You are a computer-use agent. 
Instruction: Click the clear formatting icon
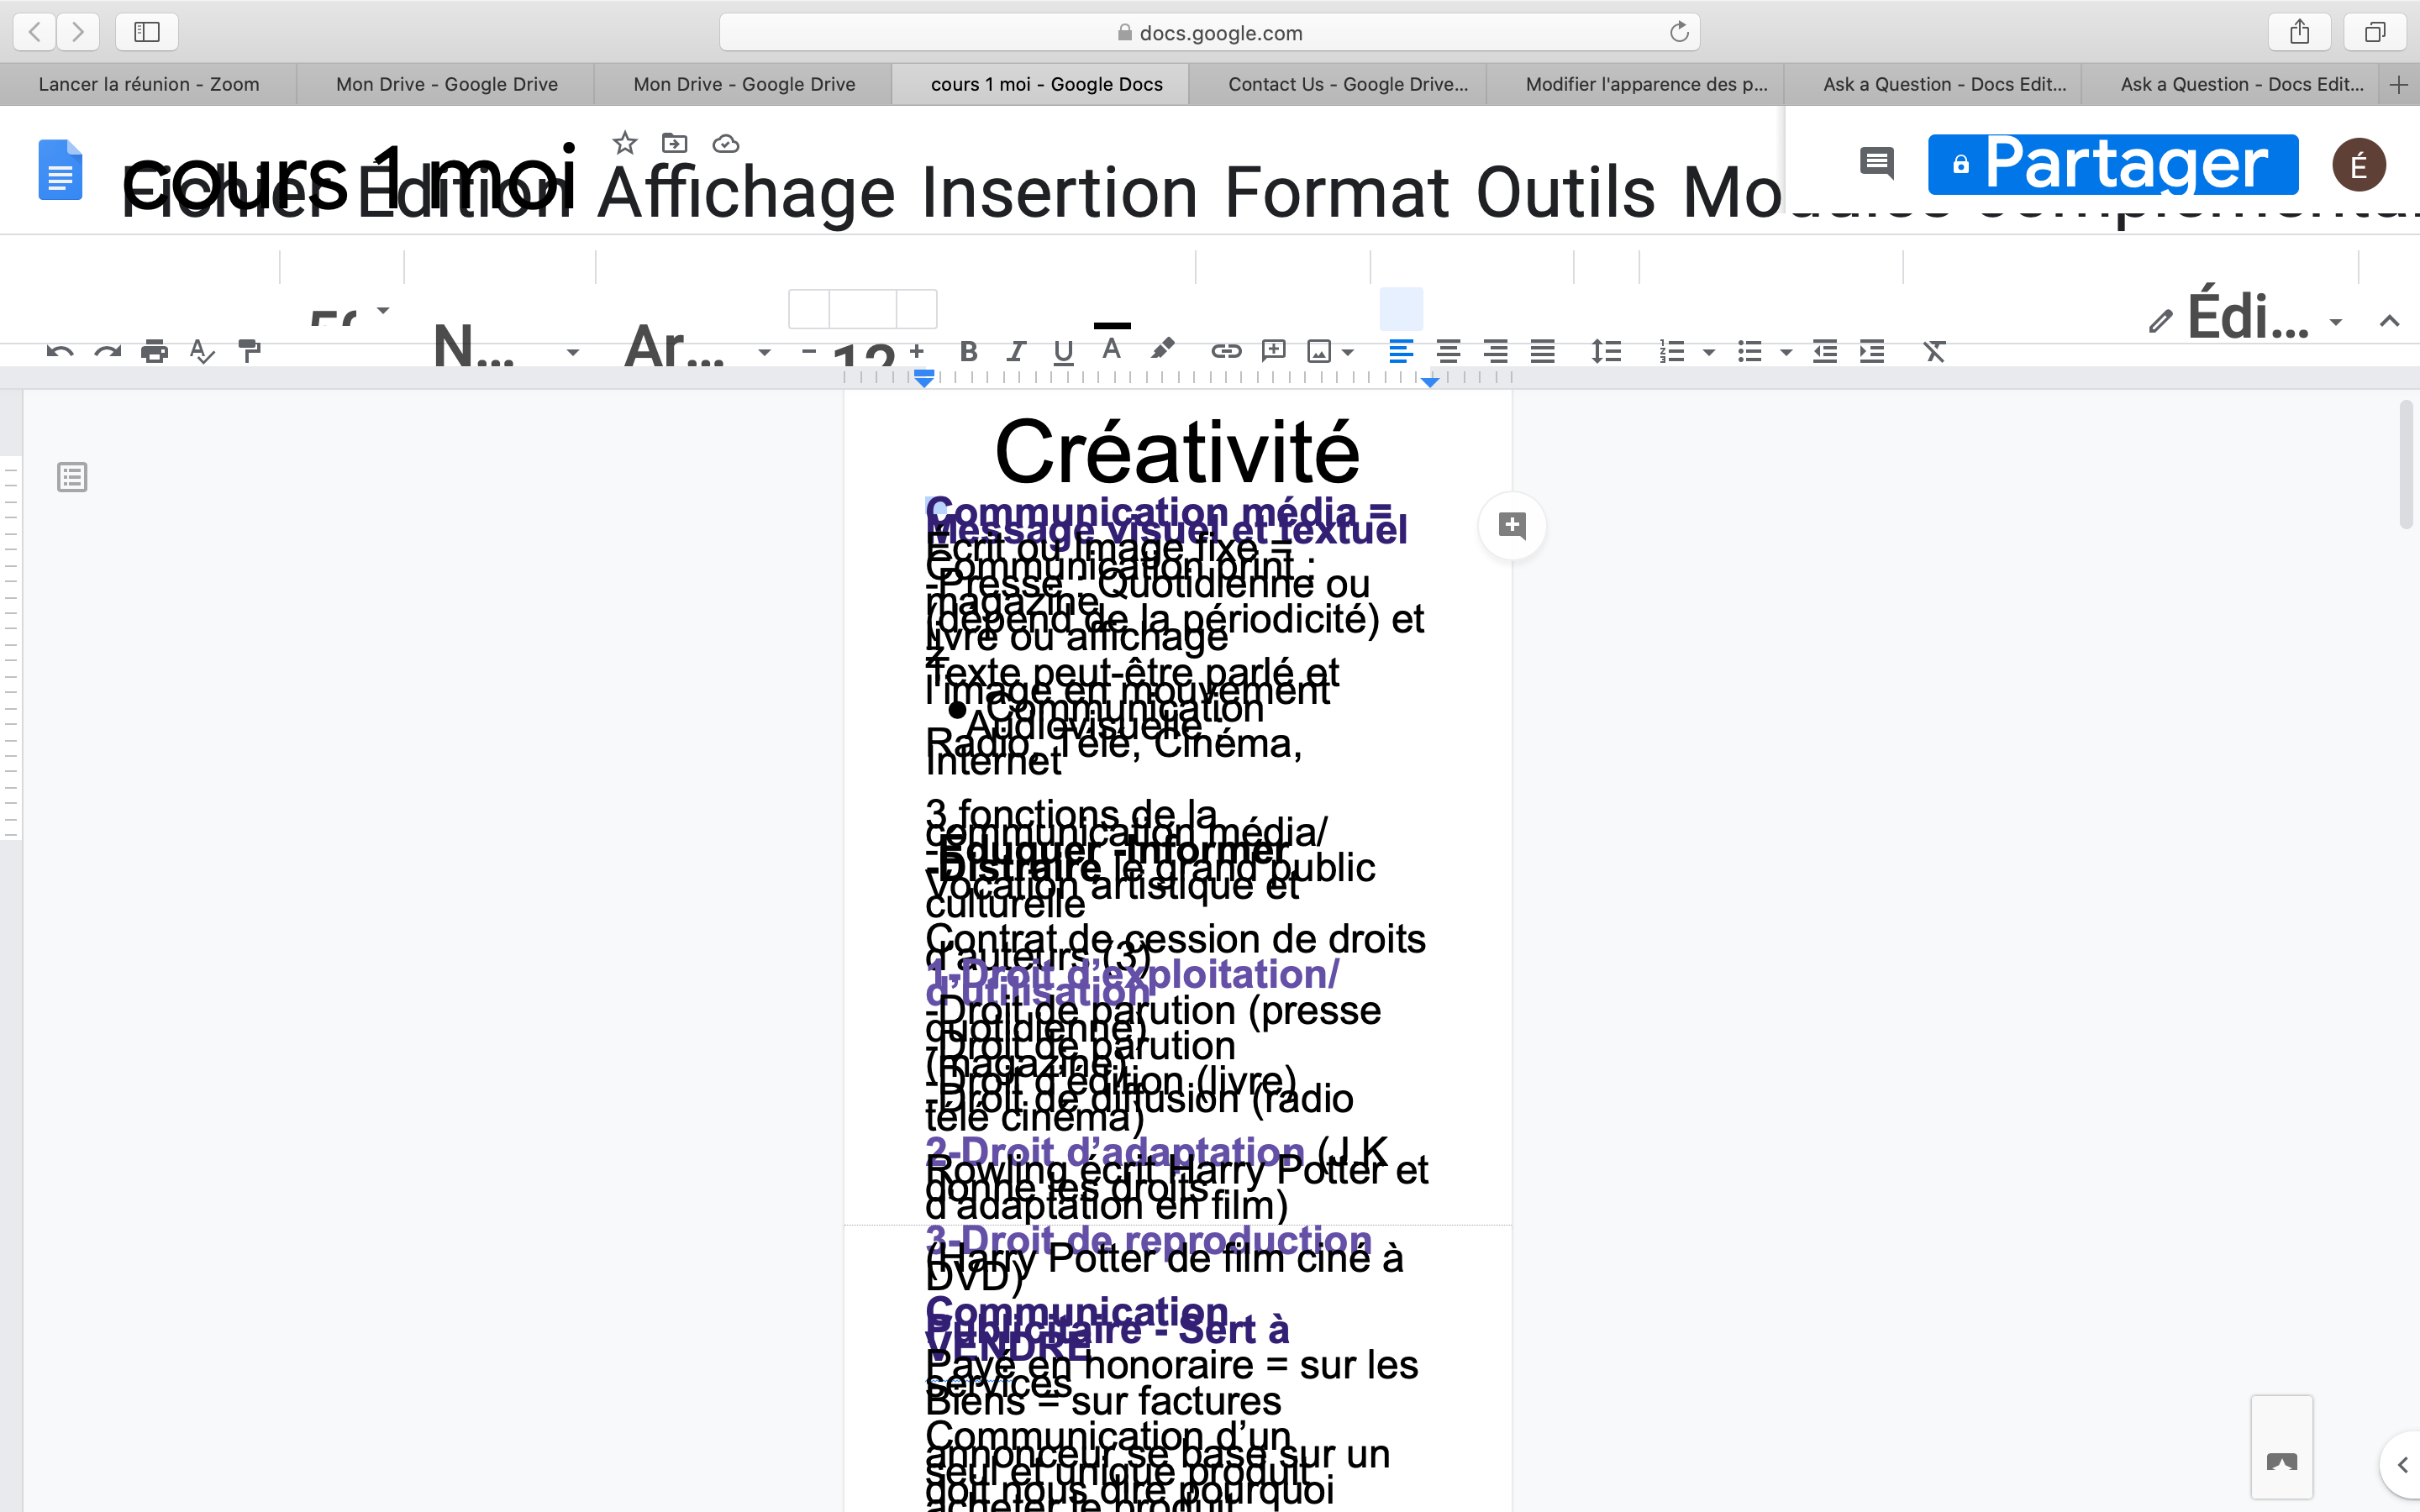pyautogui.click(x=1934, y=351)
